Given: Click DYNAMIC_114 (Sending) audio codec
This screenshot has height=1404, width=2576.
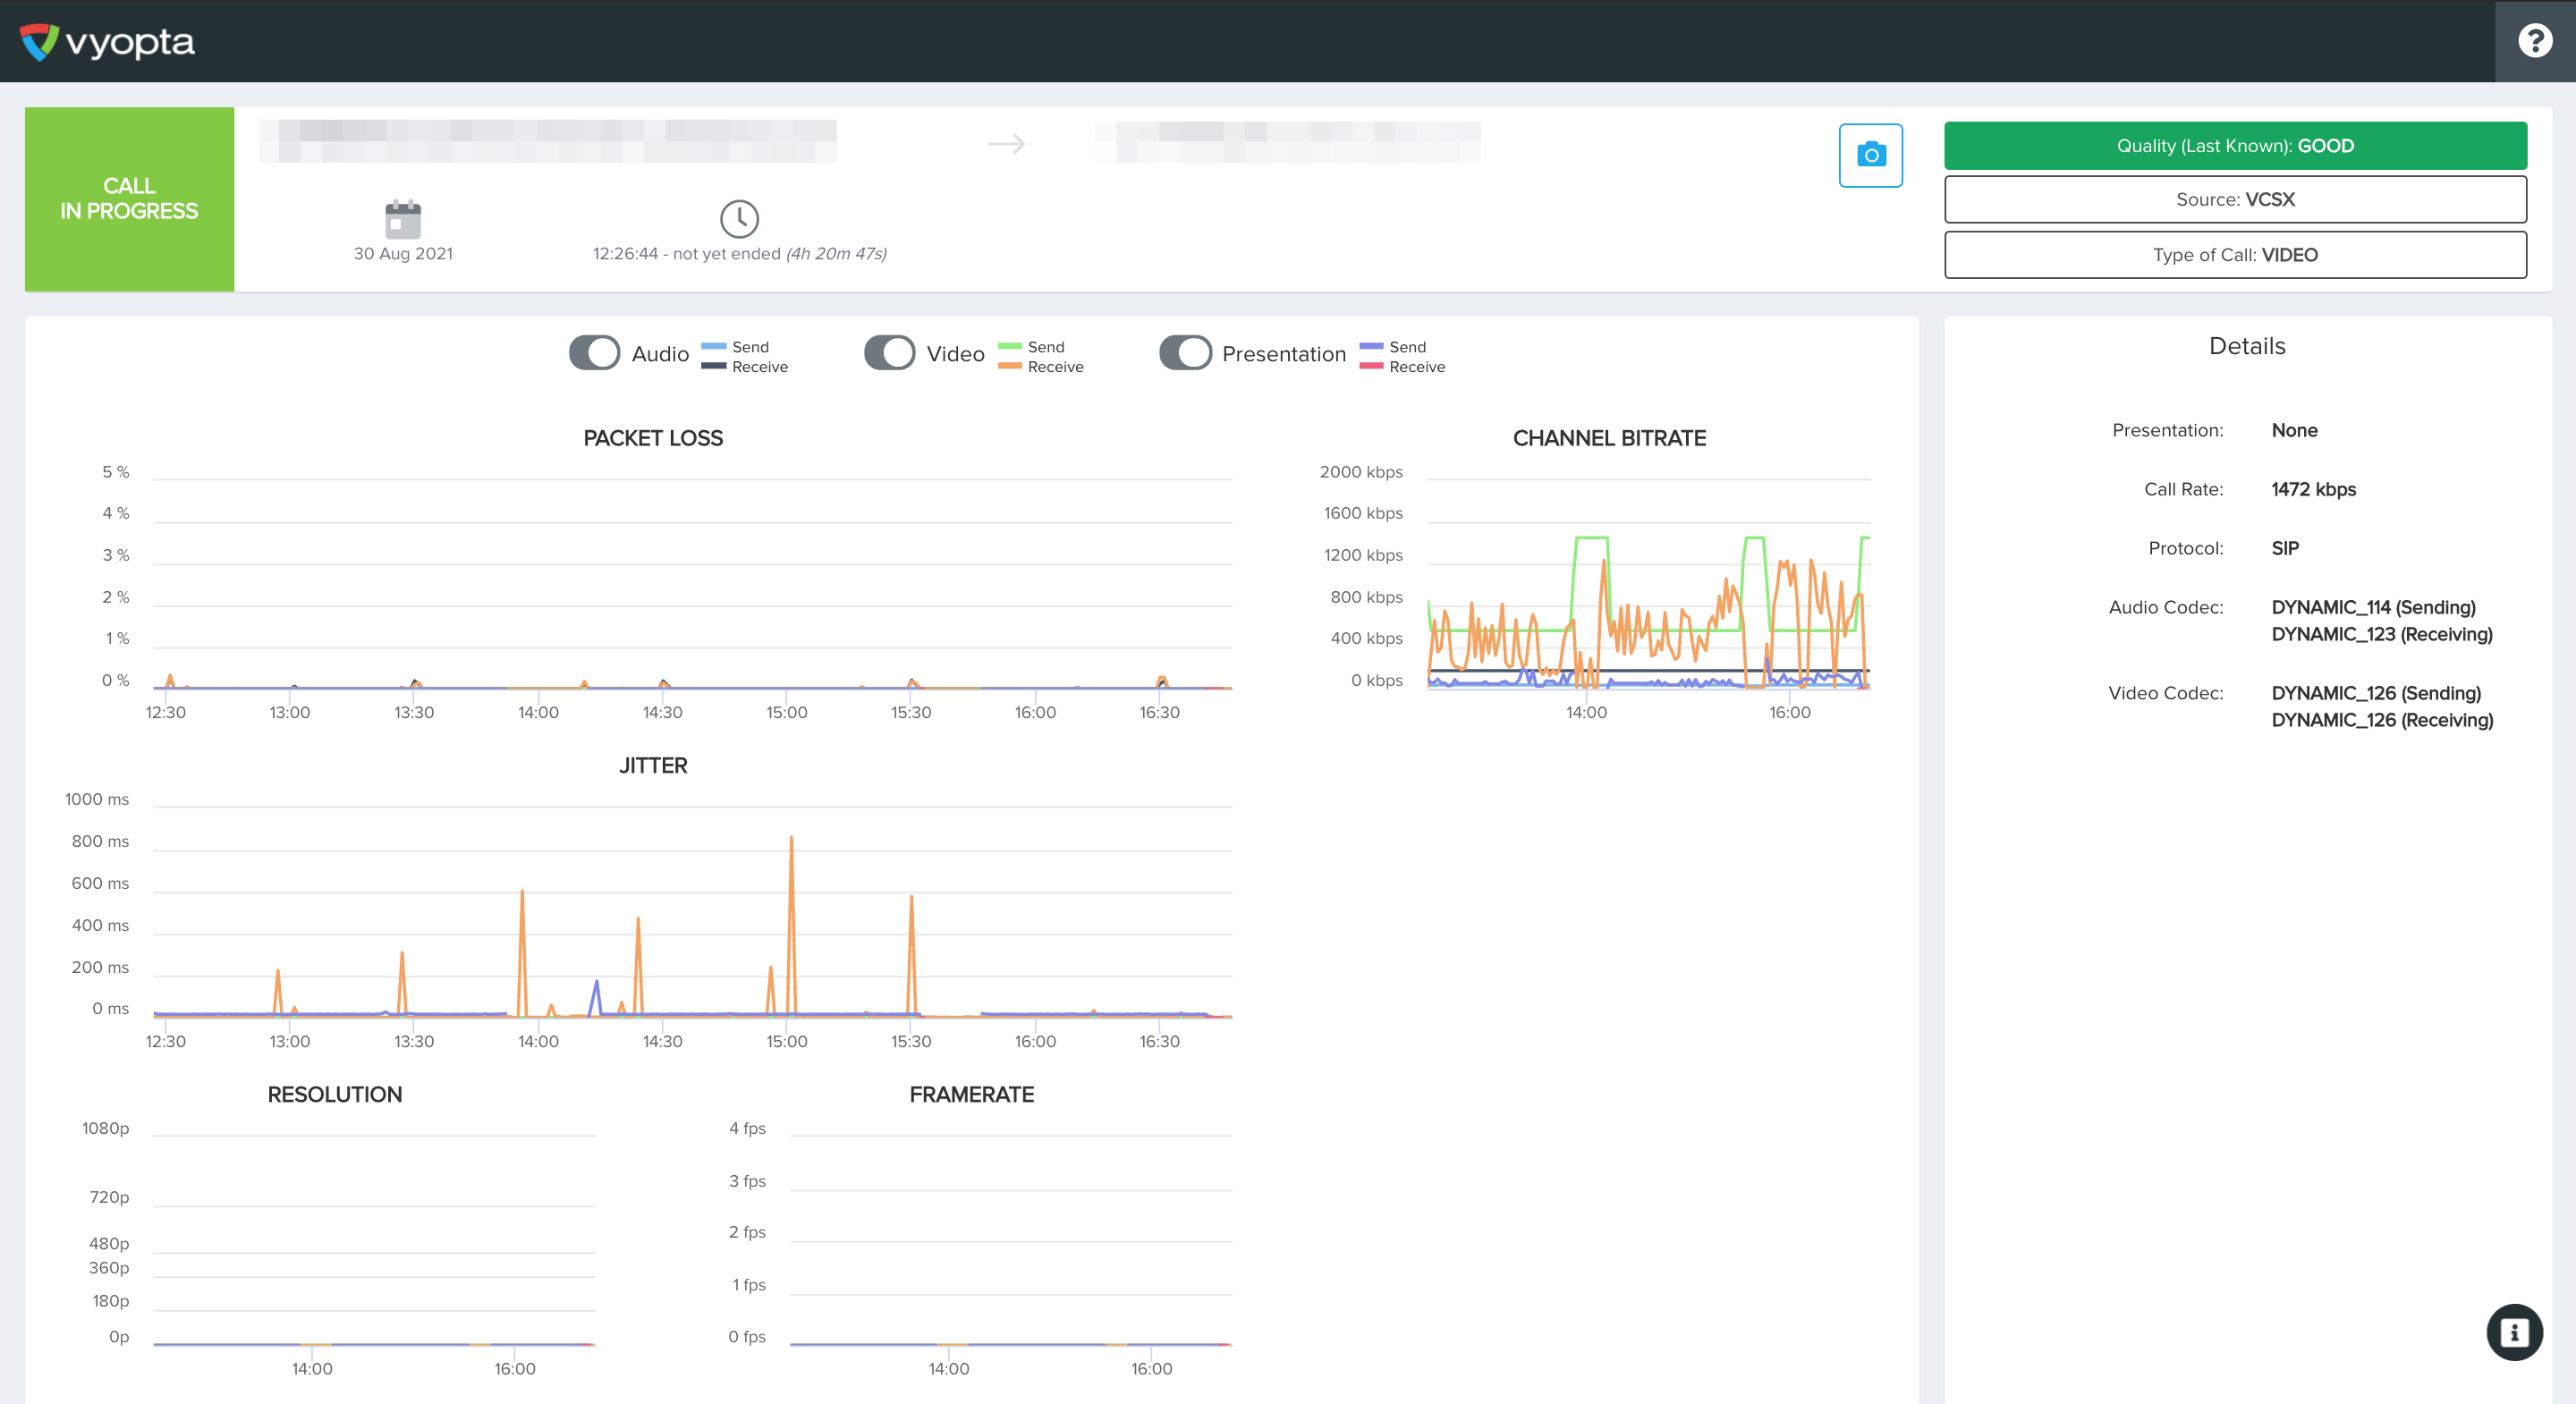Looking at the screenshot, I should (2373, 608).
